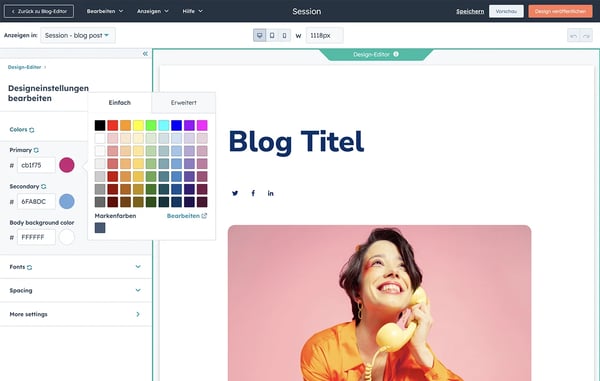
Task: Switch to the Einfach tab
Action: coord(120,103)
